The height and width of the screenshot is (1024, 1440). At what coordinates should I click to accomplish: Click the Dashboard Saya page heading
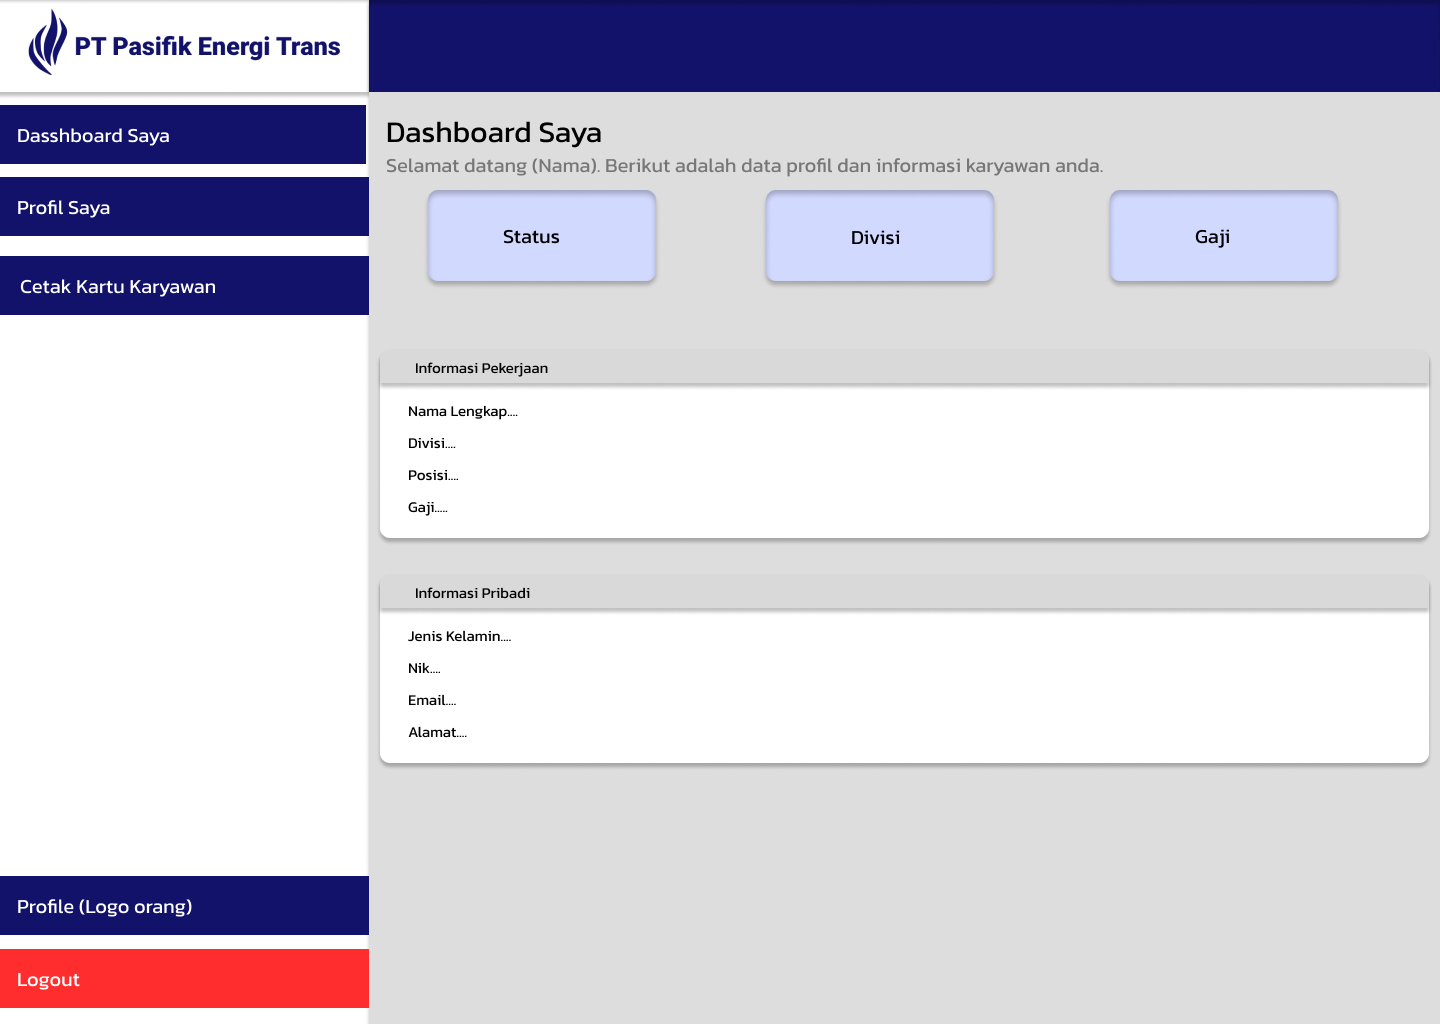click(x=494, y=133)
